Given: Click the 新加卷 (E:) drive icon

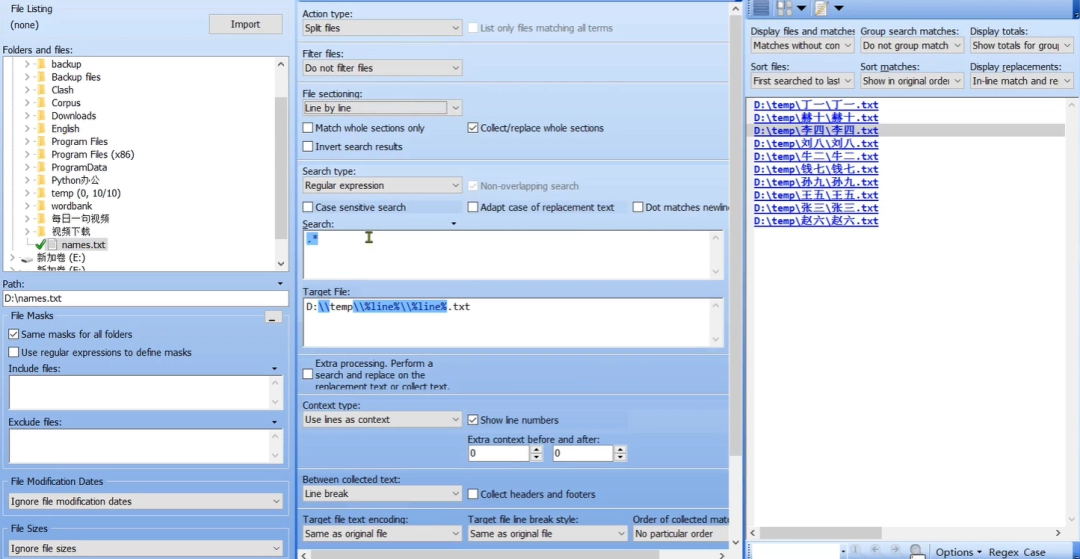Looking at the screenshot, I should click(26, 258).
